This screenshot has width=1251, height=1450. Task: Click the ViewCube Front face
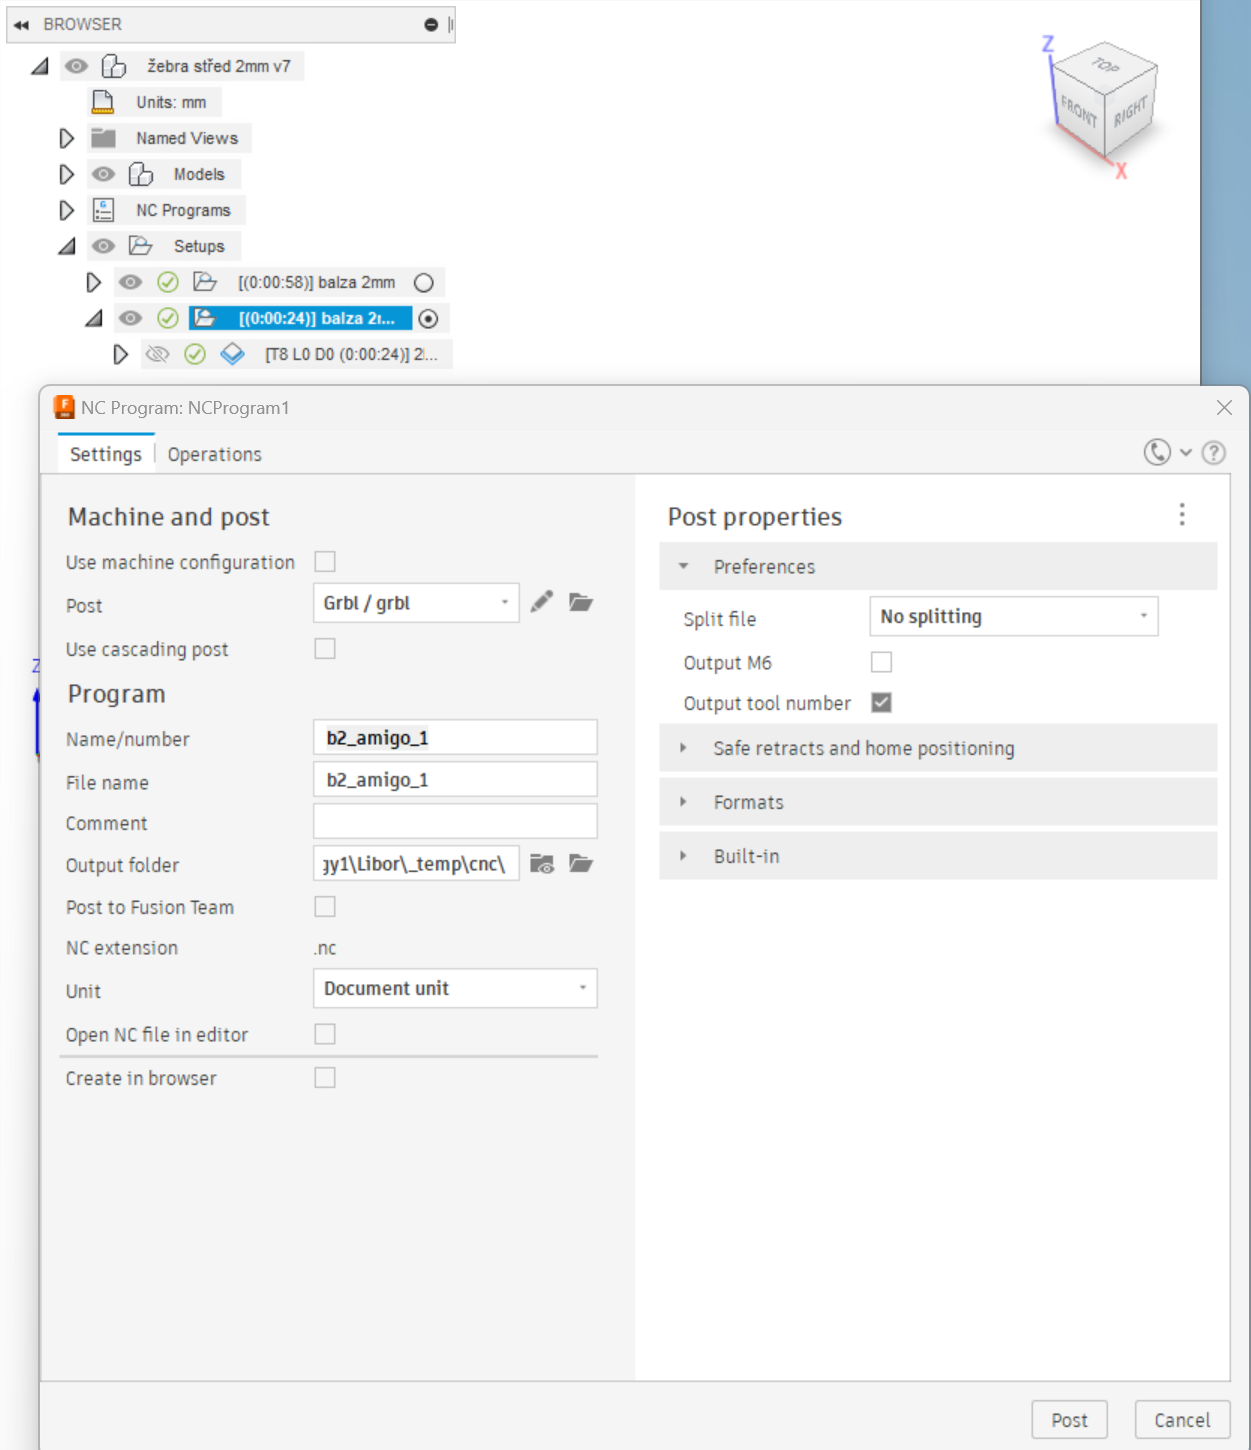1078,110
